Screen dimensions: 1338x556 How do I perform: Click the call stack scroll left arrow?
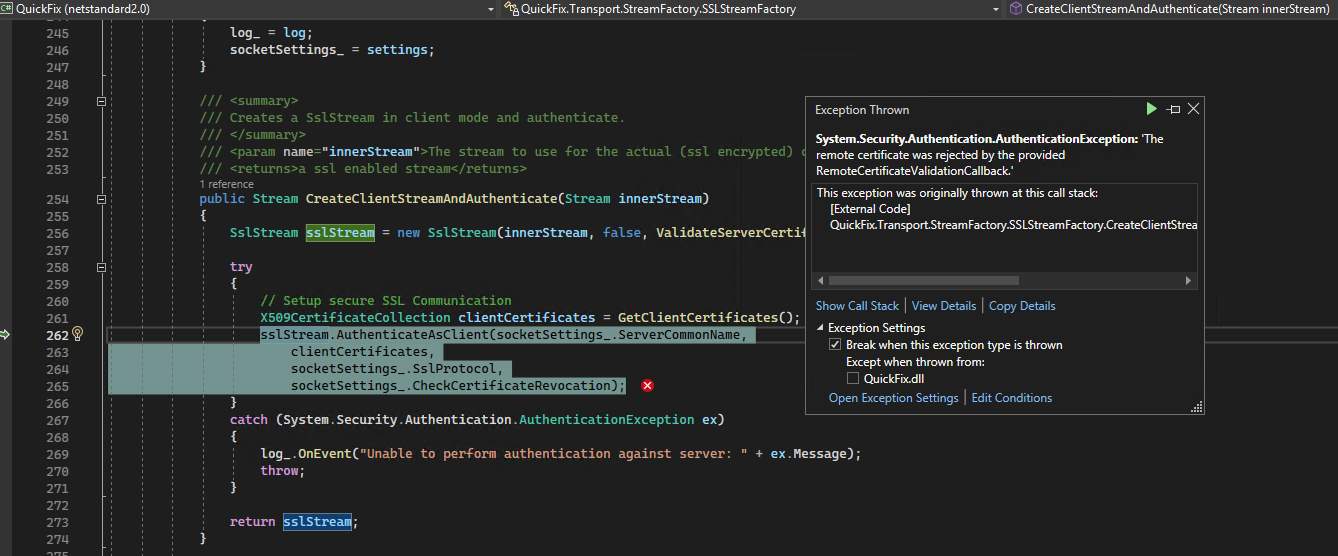(821, 281)
